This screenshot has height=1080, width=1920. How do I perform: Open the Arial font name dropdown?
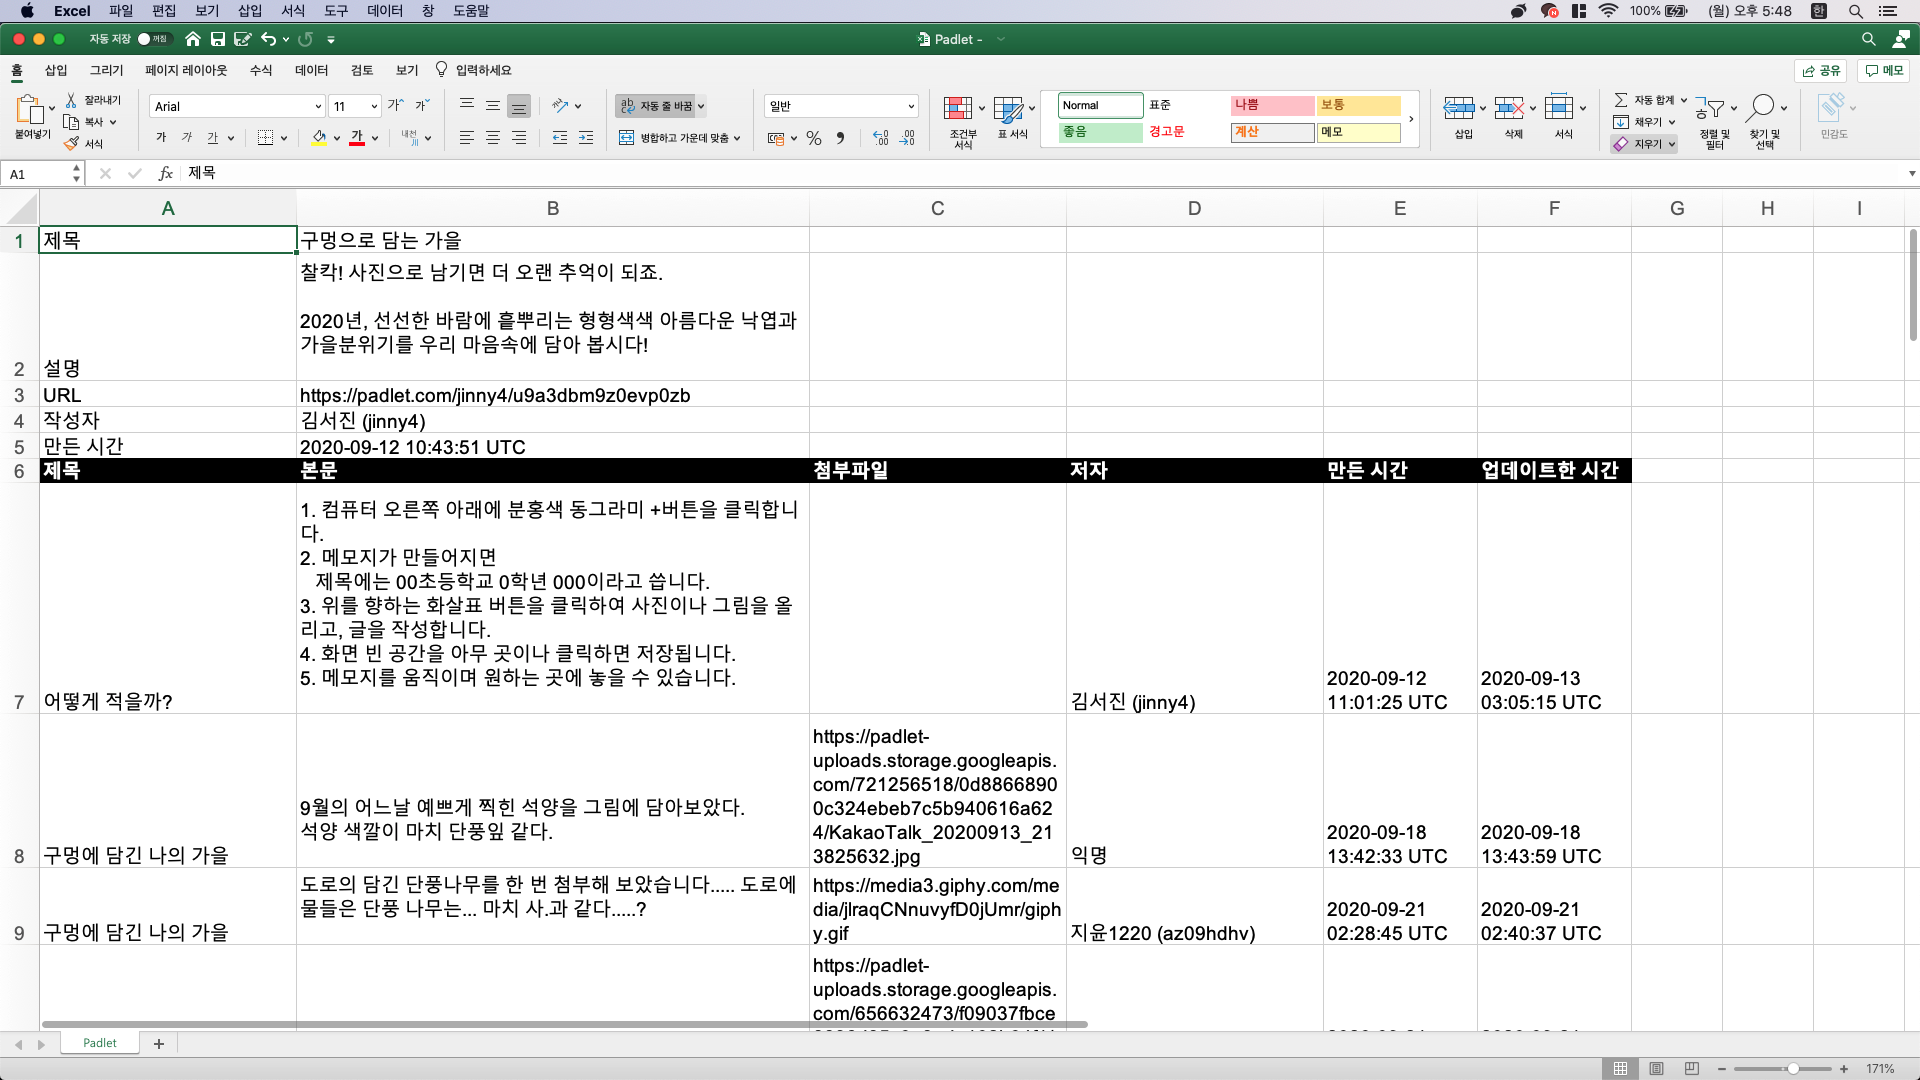tap(318, 106)
